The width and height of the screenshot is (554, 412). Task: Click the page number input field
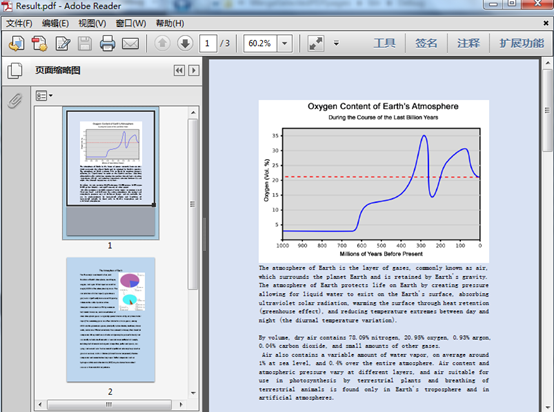pyautogui.click(x=207, y=43)
